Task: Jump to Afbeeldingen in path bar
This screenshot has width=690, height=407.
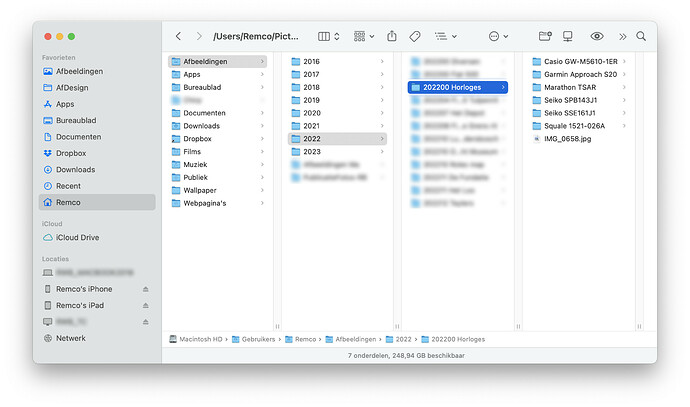Action: click(351, 339)
